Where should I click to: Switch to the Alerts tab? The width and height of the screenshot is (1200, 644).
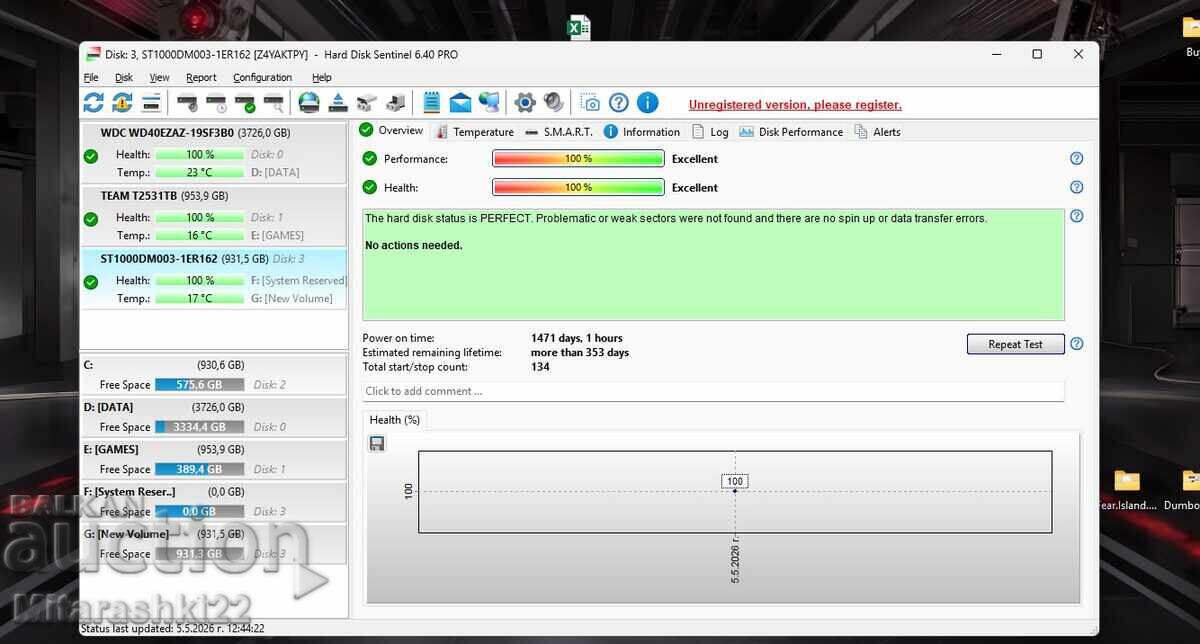[x=877, y=132]
